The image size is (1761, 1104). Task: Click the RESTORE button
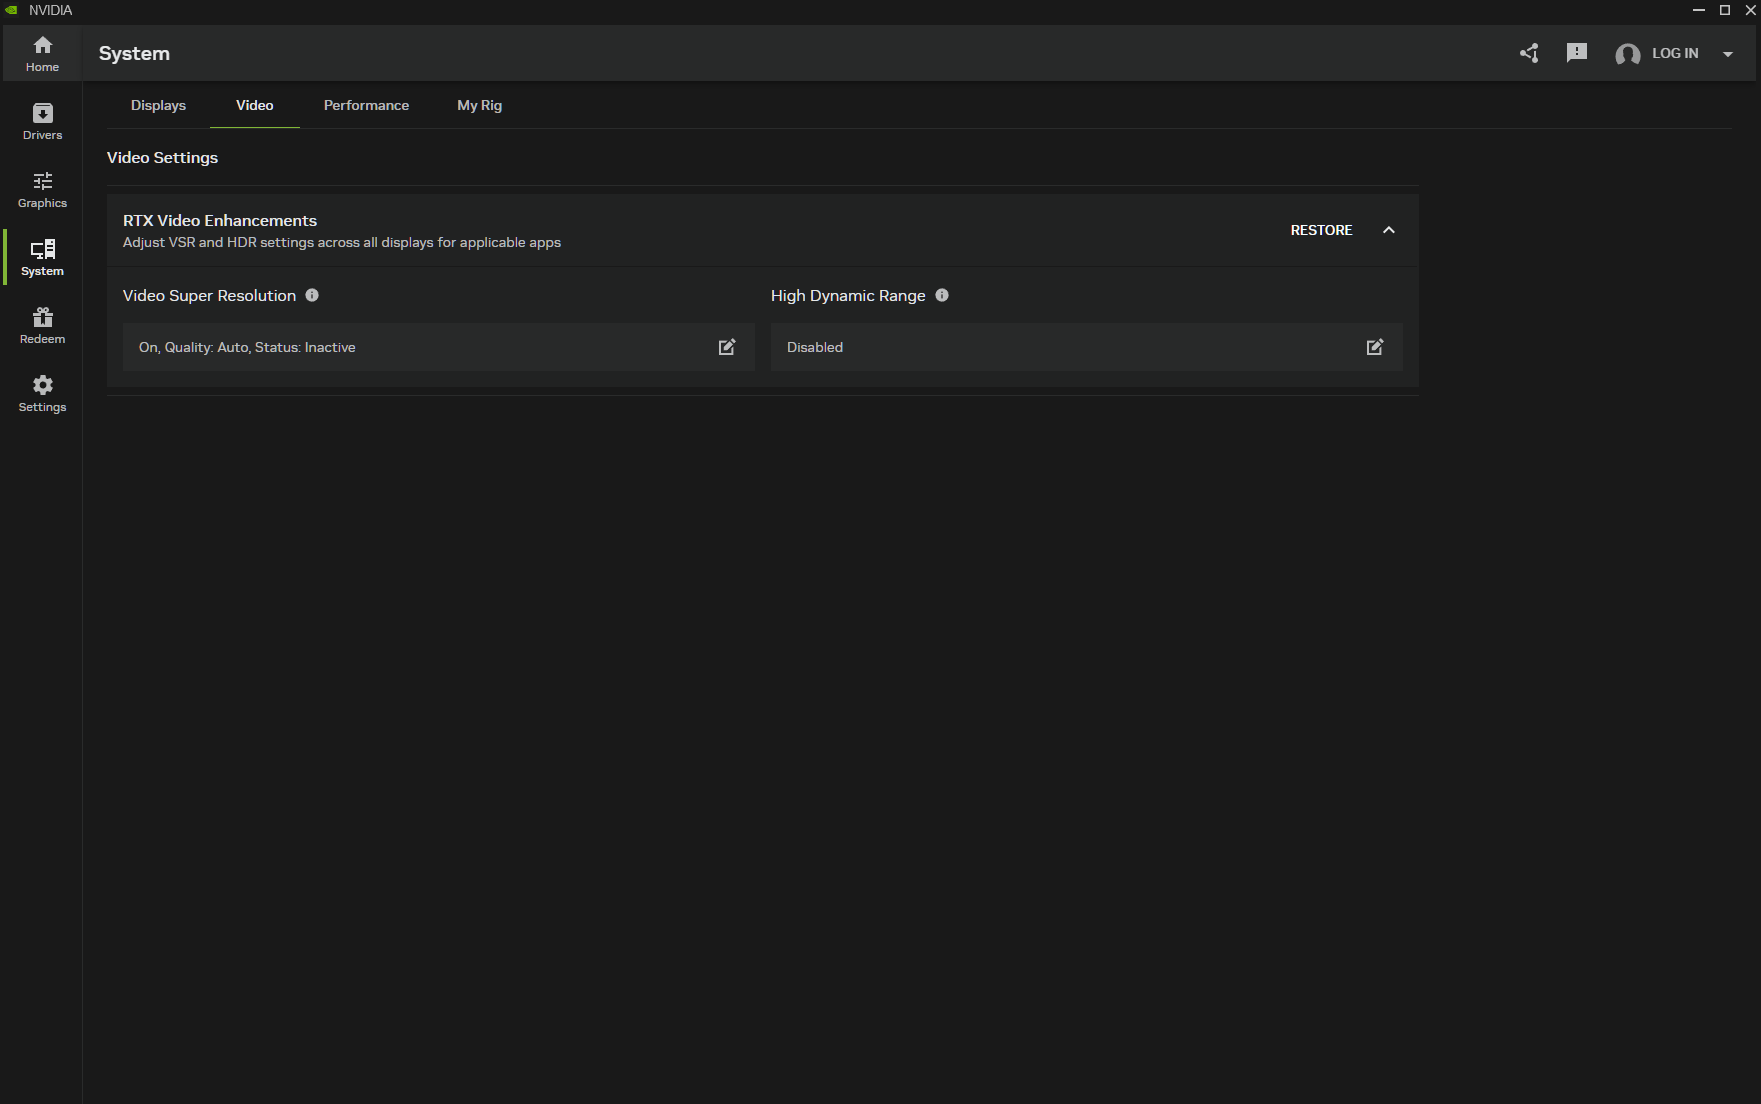click(1321, 230)
